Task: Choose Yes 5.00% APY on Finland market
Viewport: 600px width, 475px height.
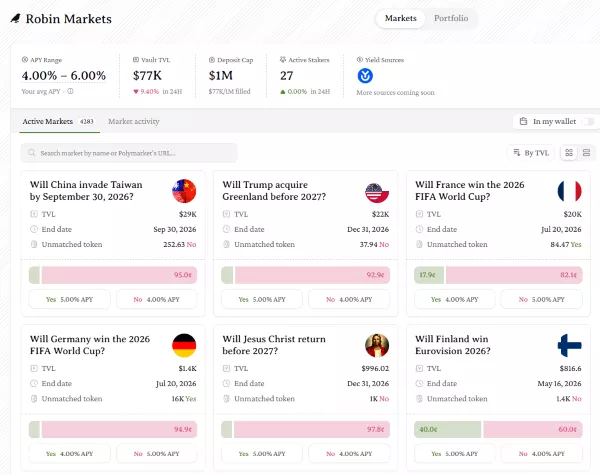Action: click(455, 454)
